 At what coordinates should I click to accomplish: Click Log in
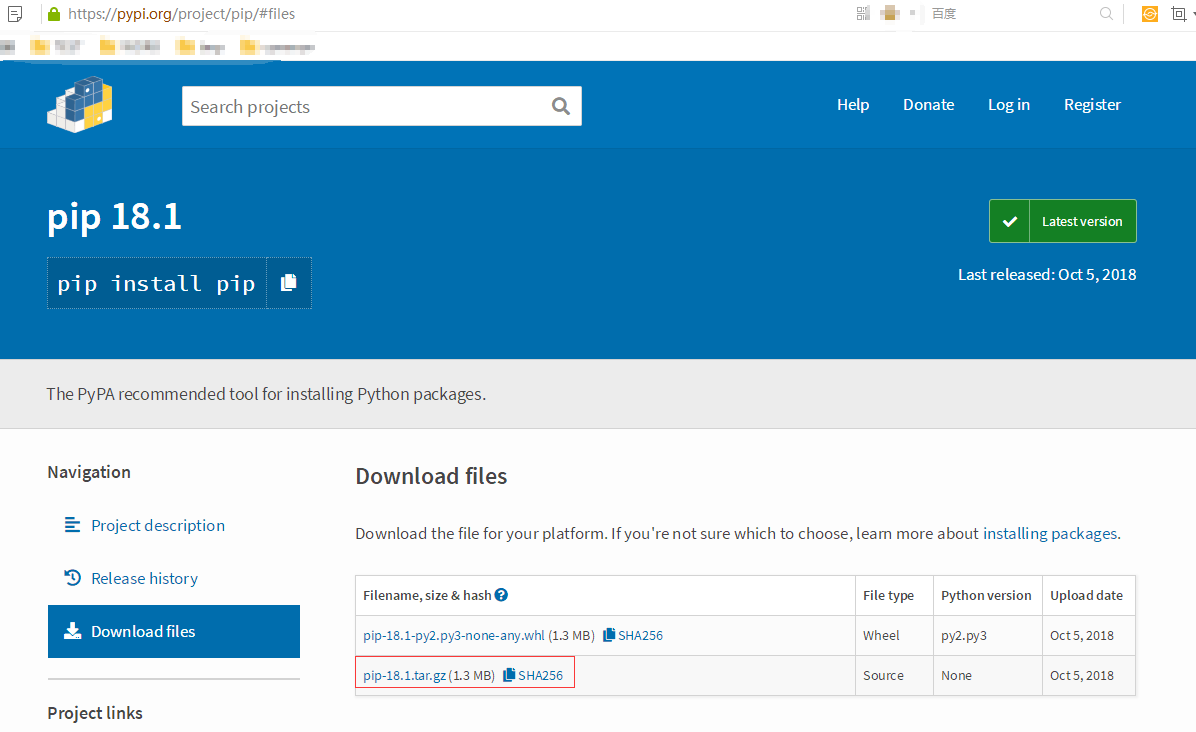[x=1008, y=104]
